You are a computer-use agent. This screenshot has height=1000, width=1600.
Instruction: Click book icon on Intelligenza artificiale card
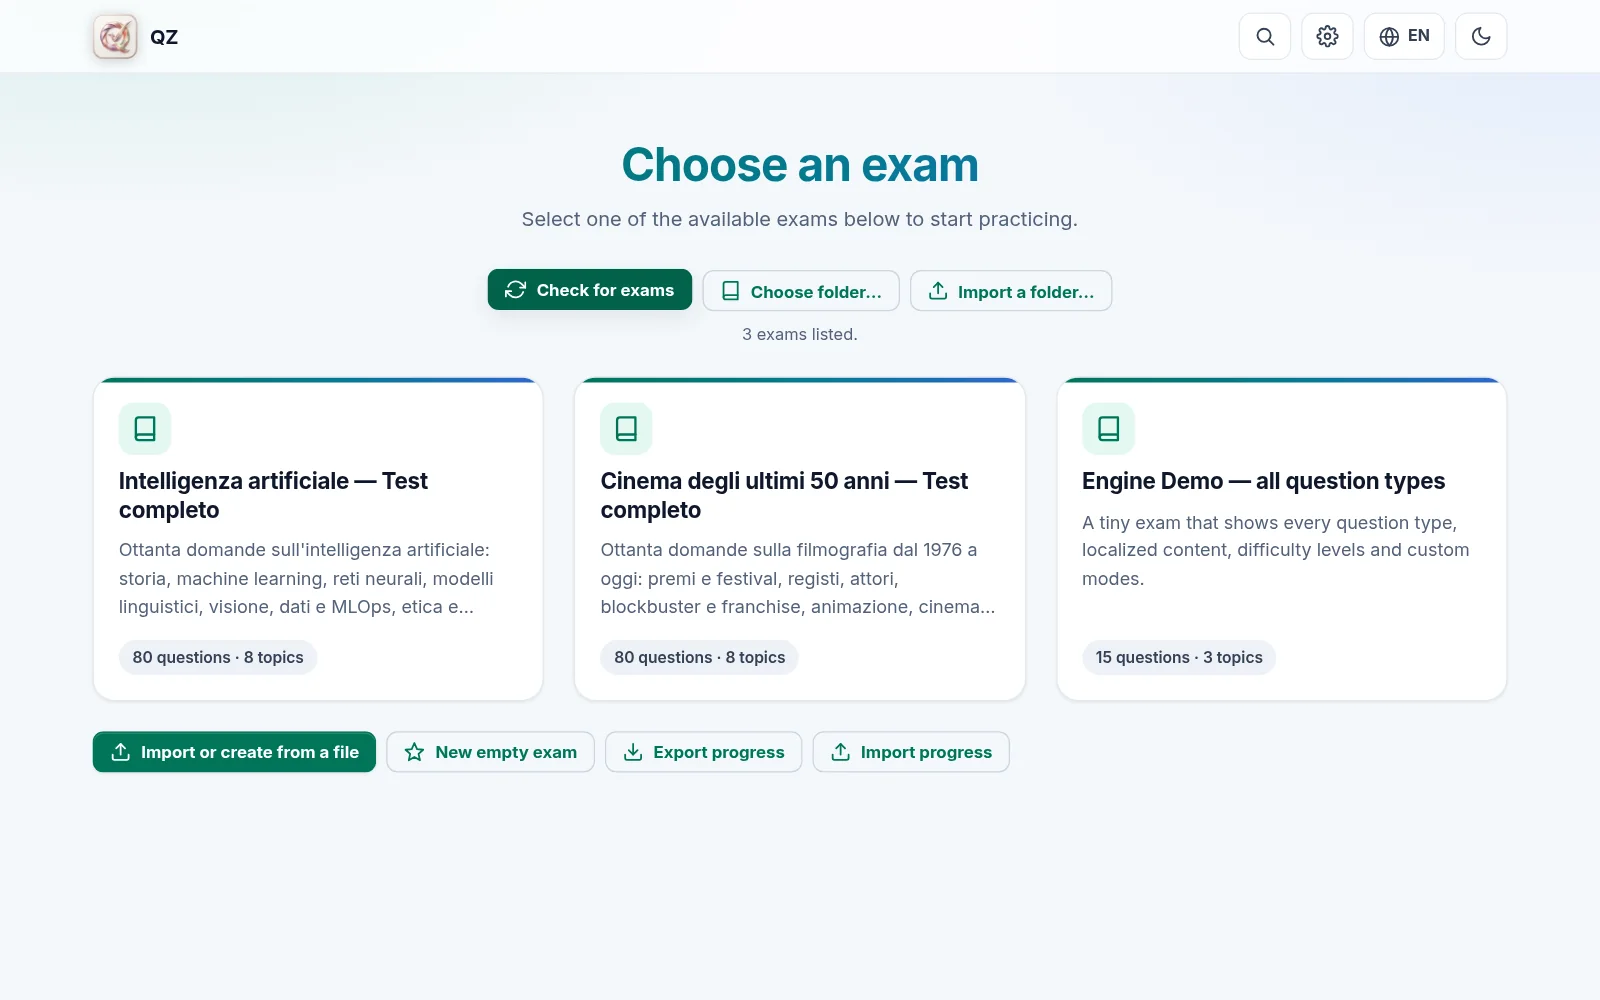click(145, 429)
